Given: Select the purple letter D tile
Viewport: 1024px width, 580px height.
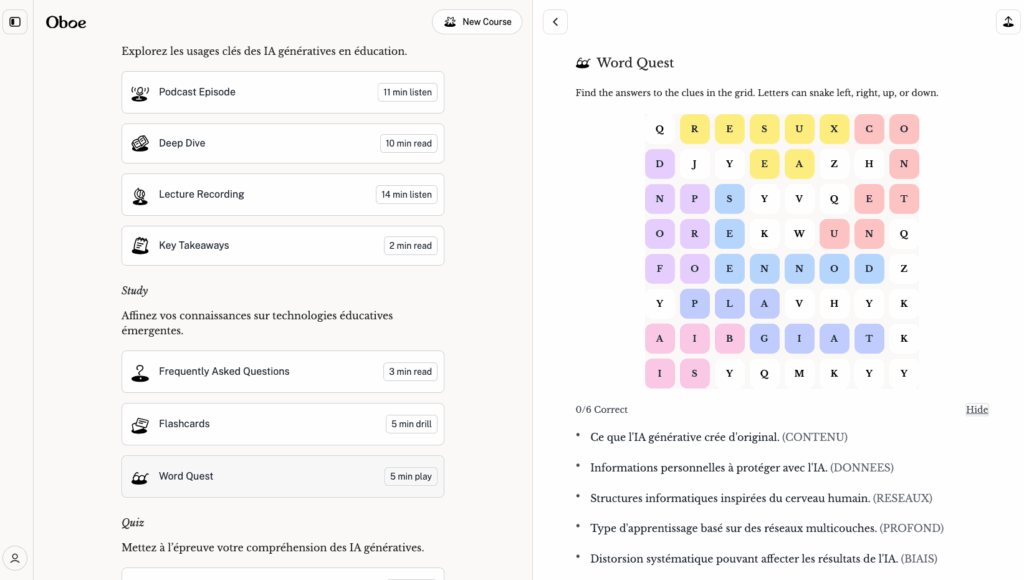Looking at the screenshot, I should coord(659,164).
